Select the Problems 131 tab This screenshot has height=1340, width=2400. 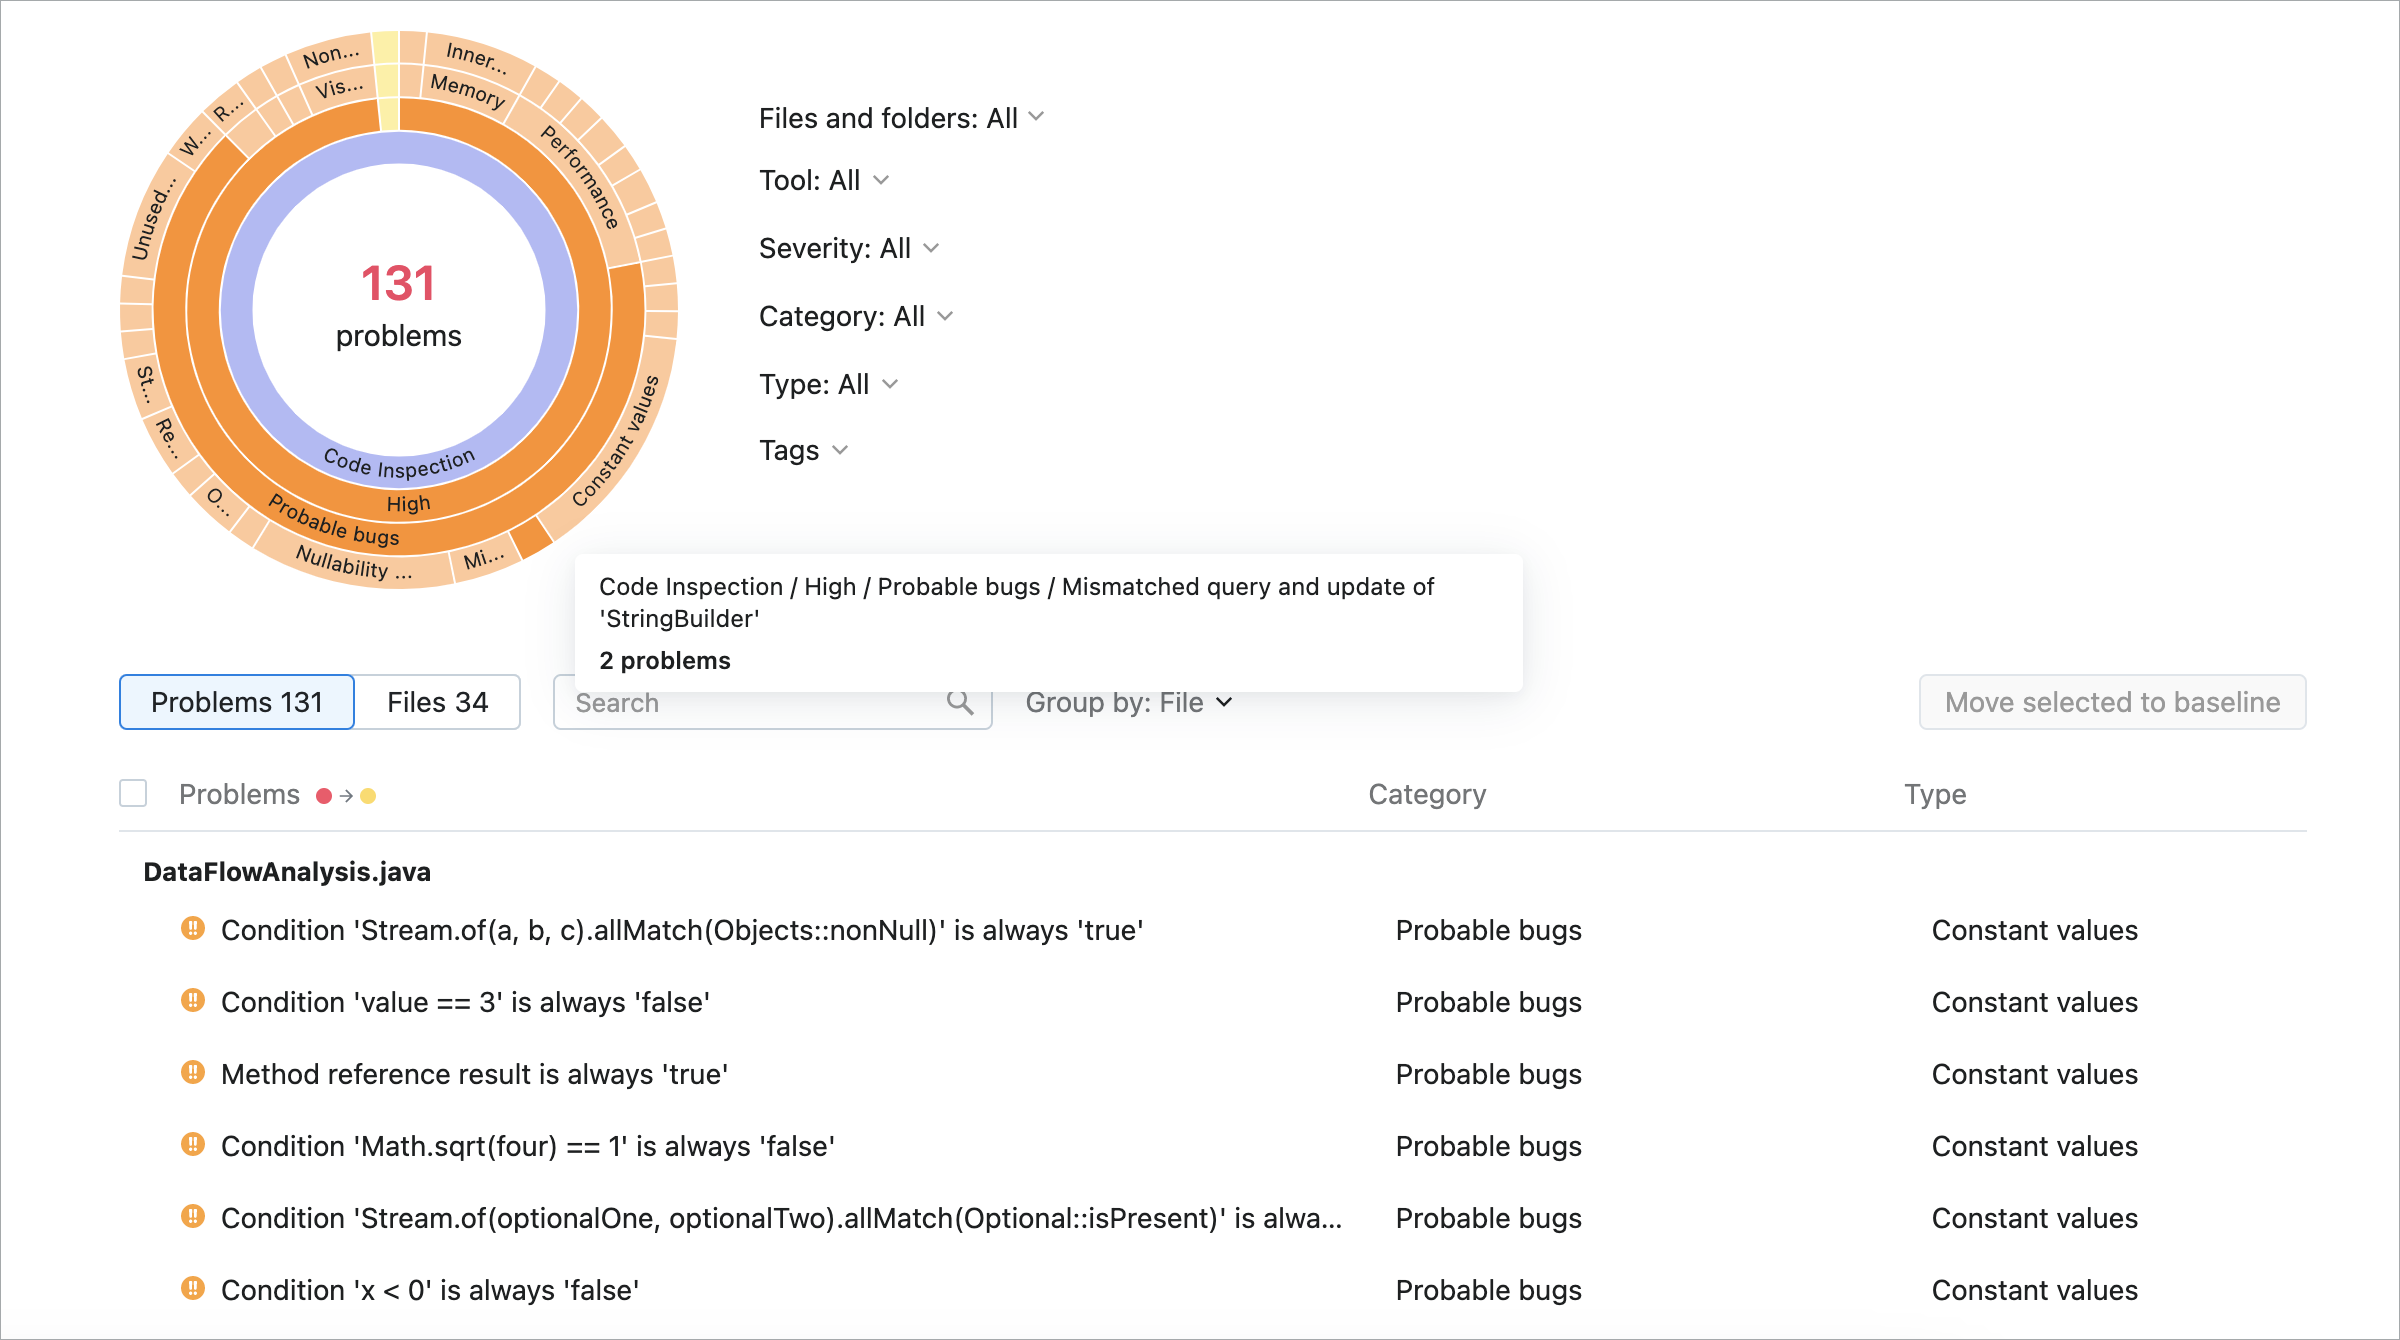(x=237, y=702)
